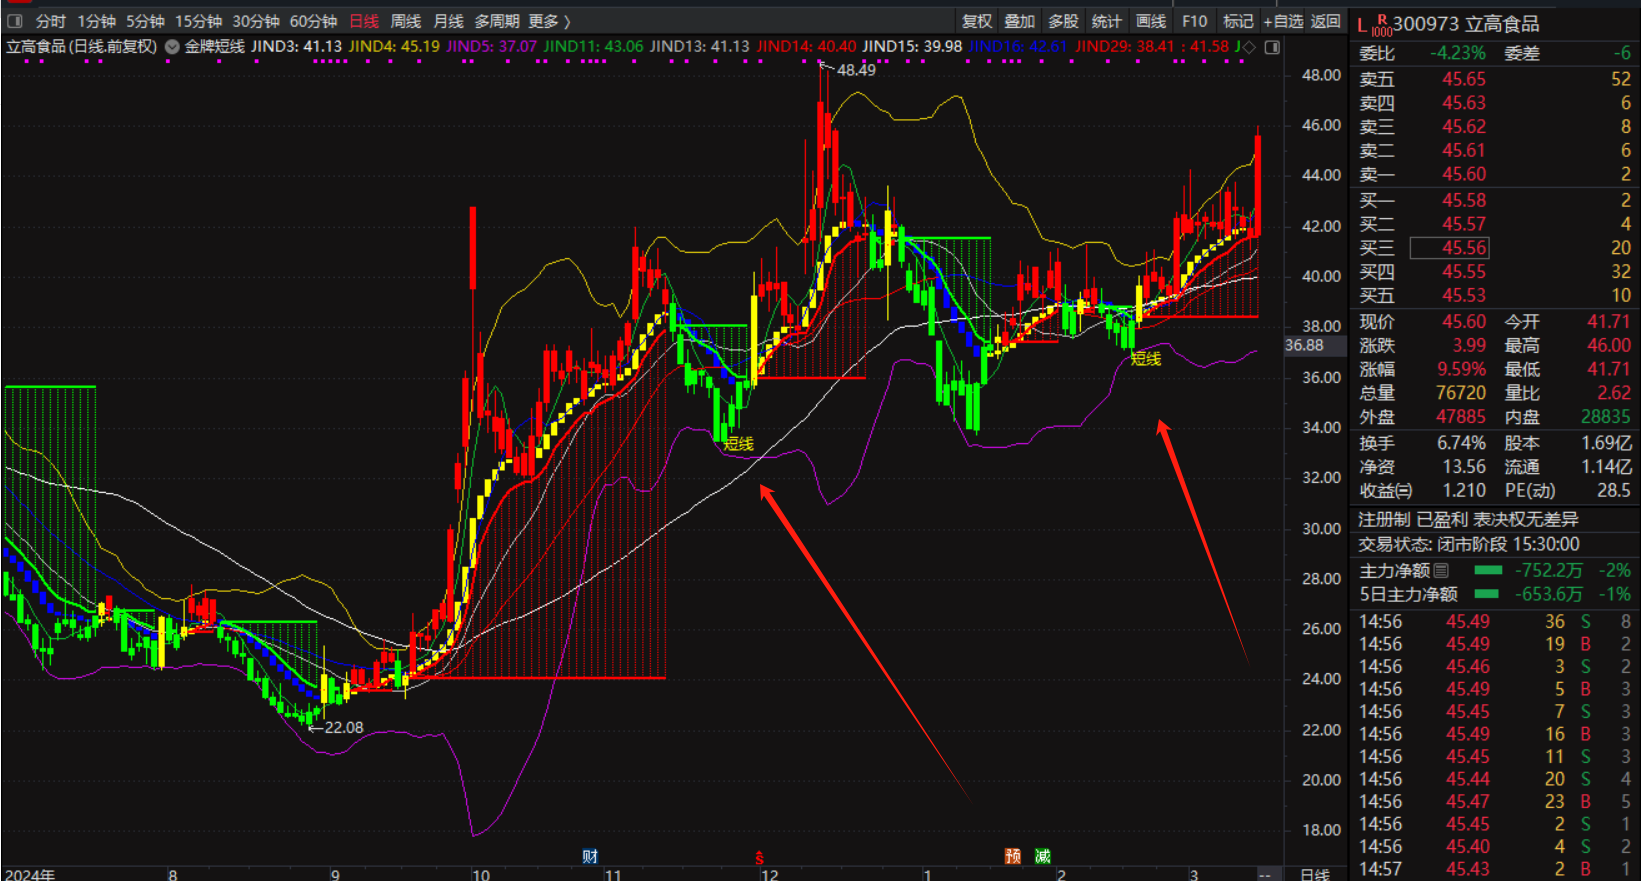1641x881 pixels.
Task: Open the indicator dropdown next to 金牌短线
Action: pyautogui.click(x=172, y=46)
